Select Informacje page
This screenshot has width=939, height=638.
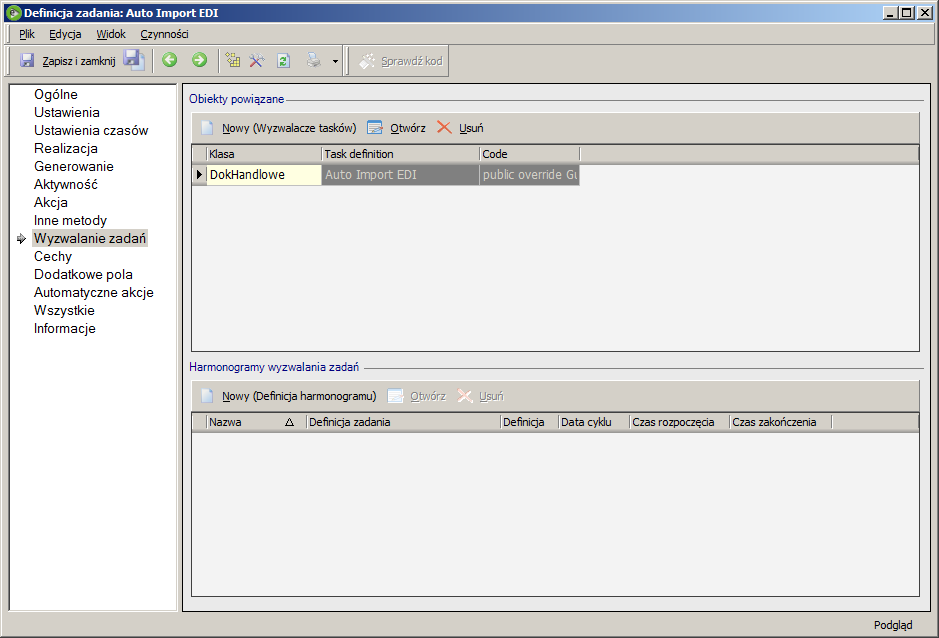point(65,328)
